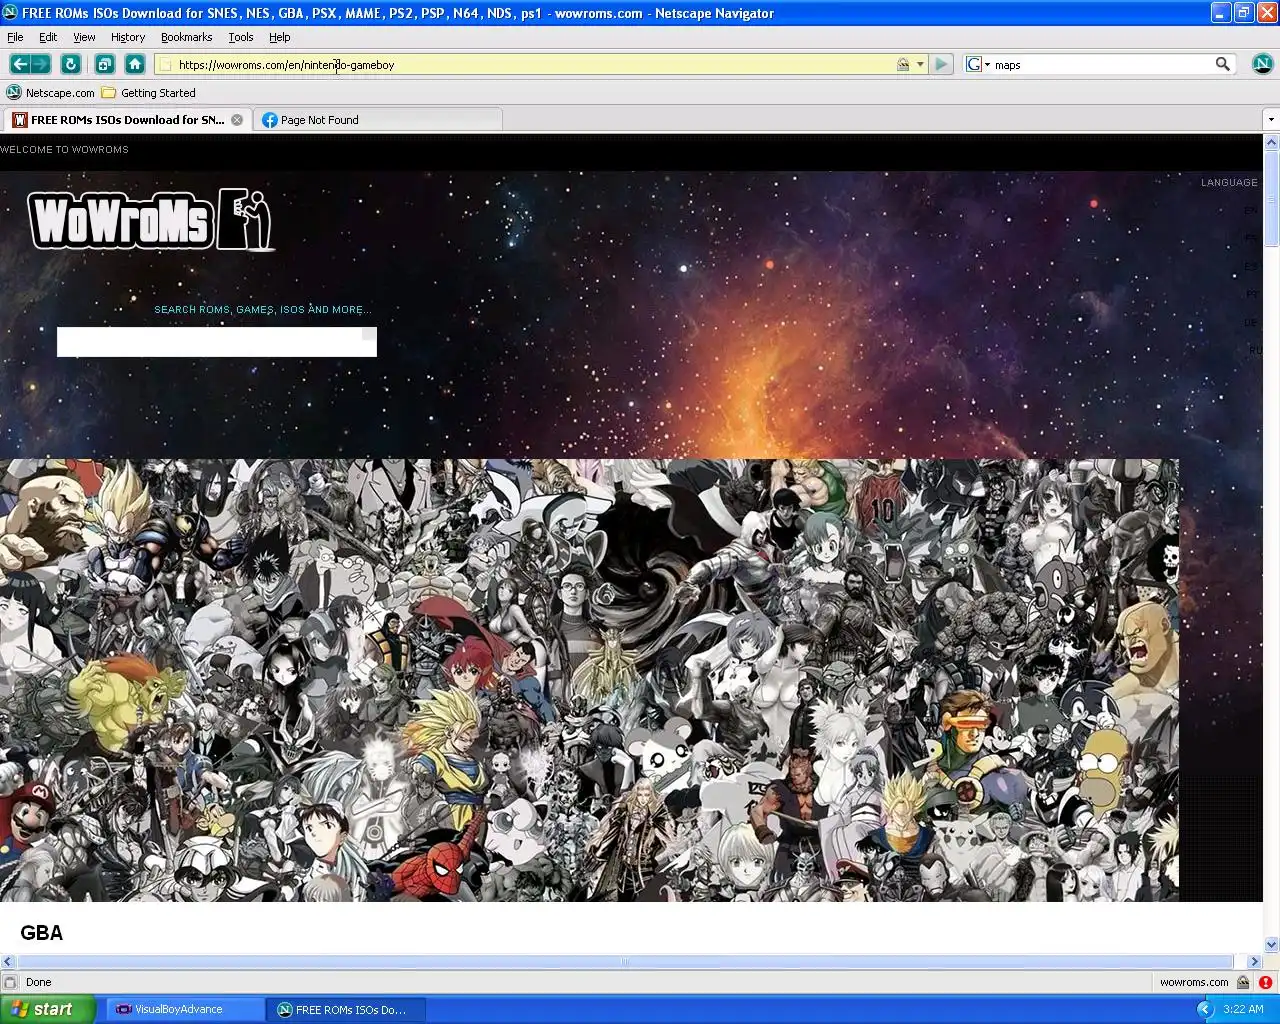Reload the page with the refresh icon
The image size is (1280, 1024).
tap(71, 64)
